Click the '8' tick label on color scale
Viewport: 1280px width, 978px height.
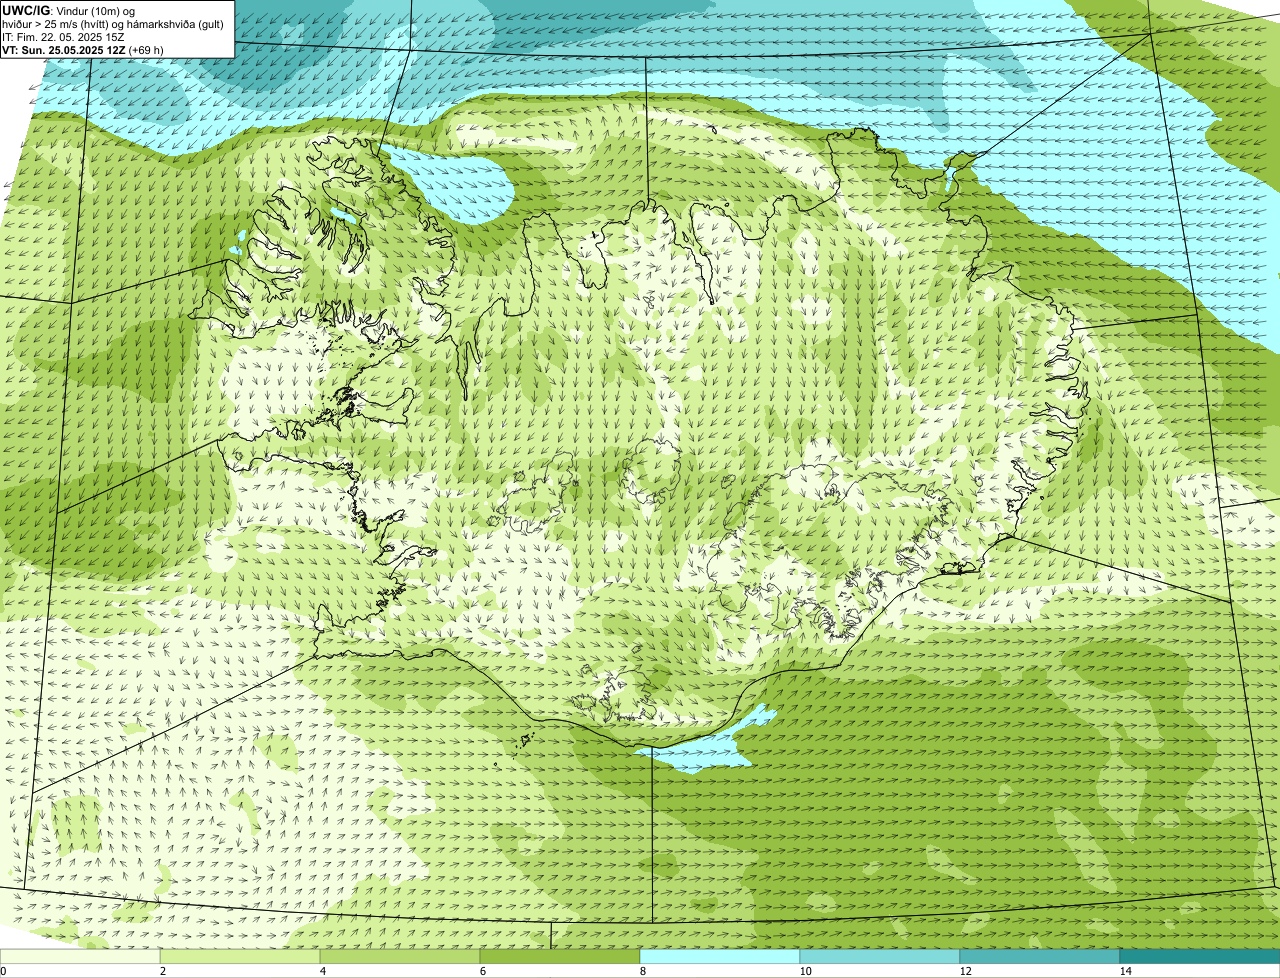coord(642,971)
